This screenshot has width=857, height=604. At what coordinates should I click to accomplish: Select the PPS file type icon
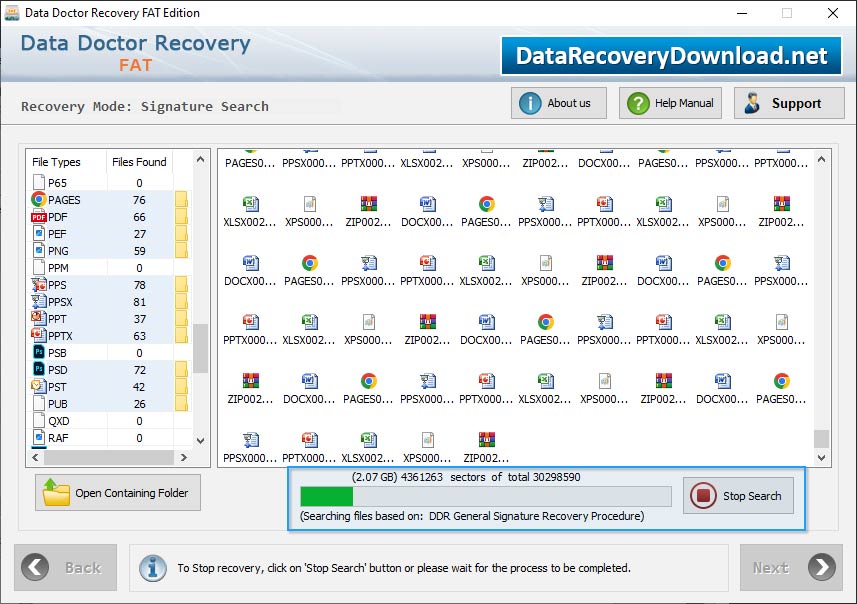[x=38, y=285]
